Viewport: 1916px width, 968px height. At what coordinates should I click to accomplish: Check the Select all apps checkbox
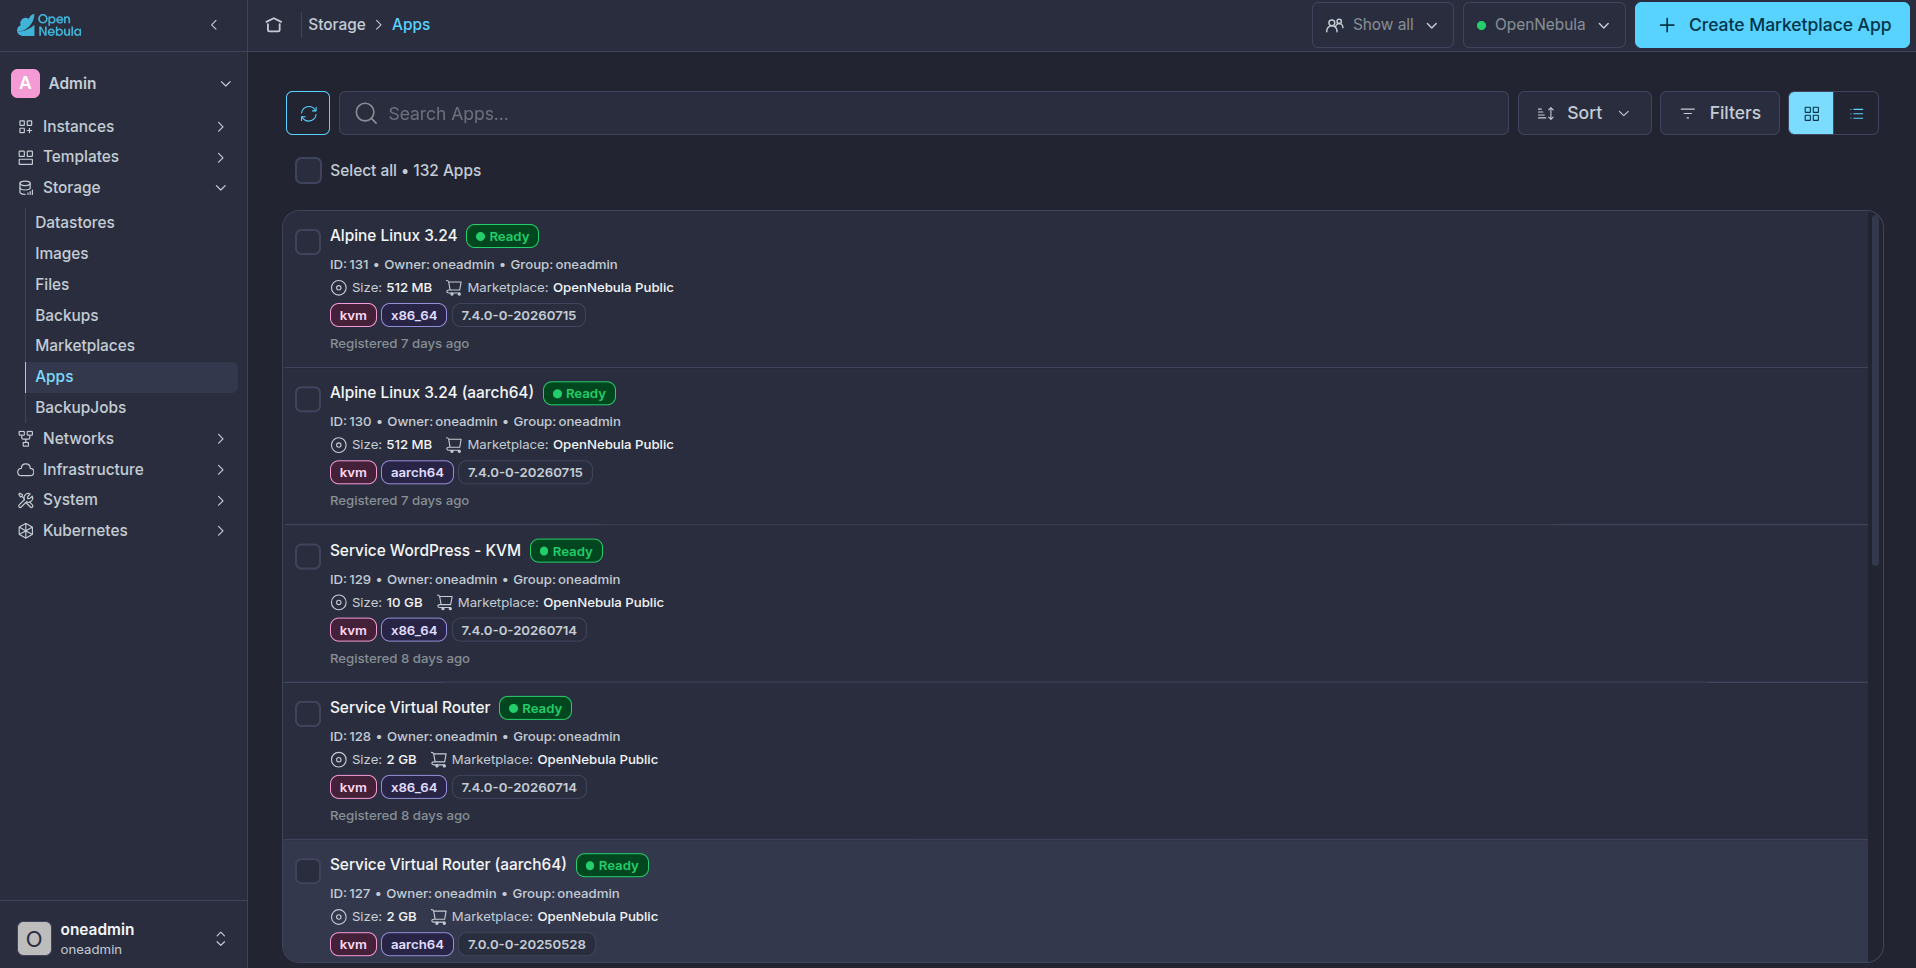click(x=308, y=171)
